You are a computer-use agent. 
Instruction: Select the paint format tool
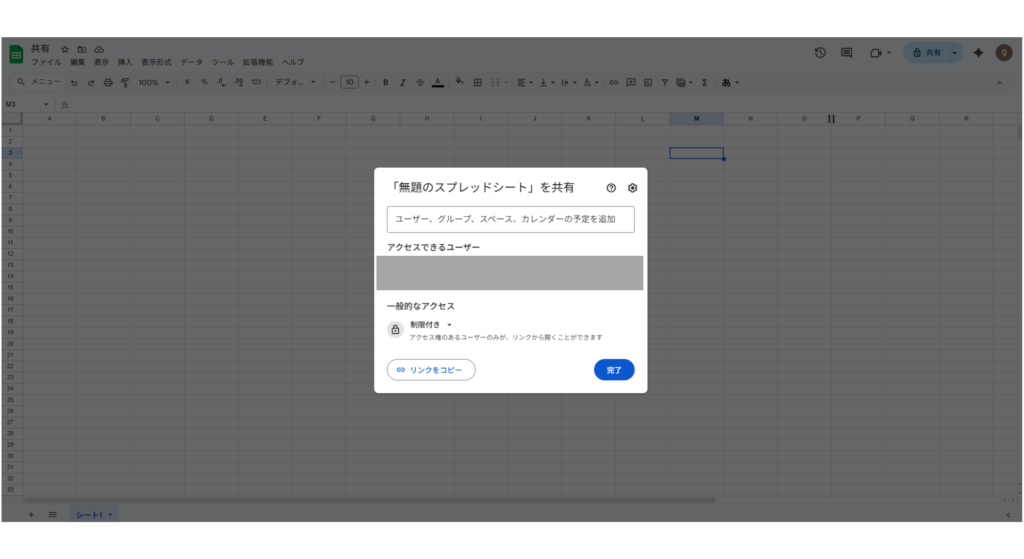(x=125, y=83)
